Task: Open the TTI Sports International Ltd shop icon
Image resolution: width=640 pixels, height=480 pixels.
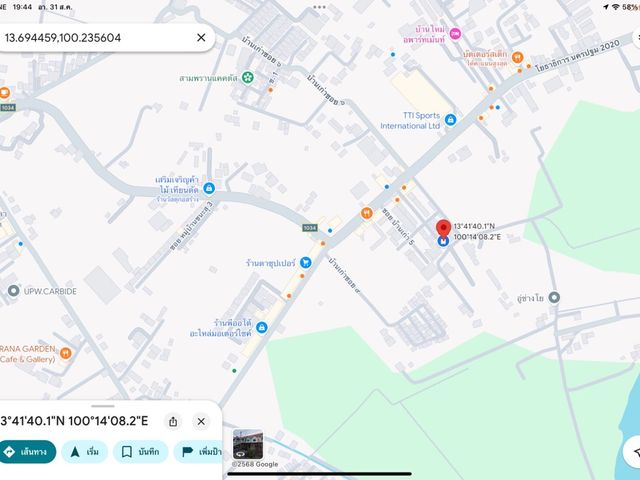Action: 450,120
